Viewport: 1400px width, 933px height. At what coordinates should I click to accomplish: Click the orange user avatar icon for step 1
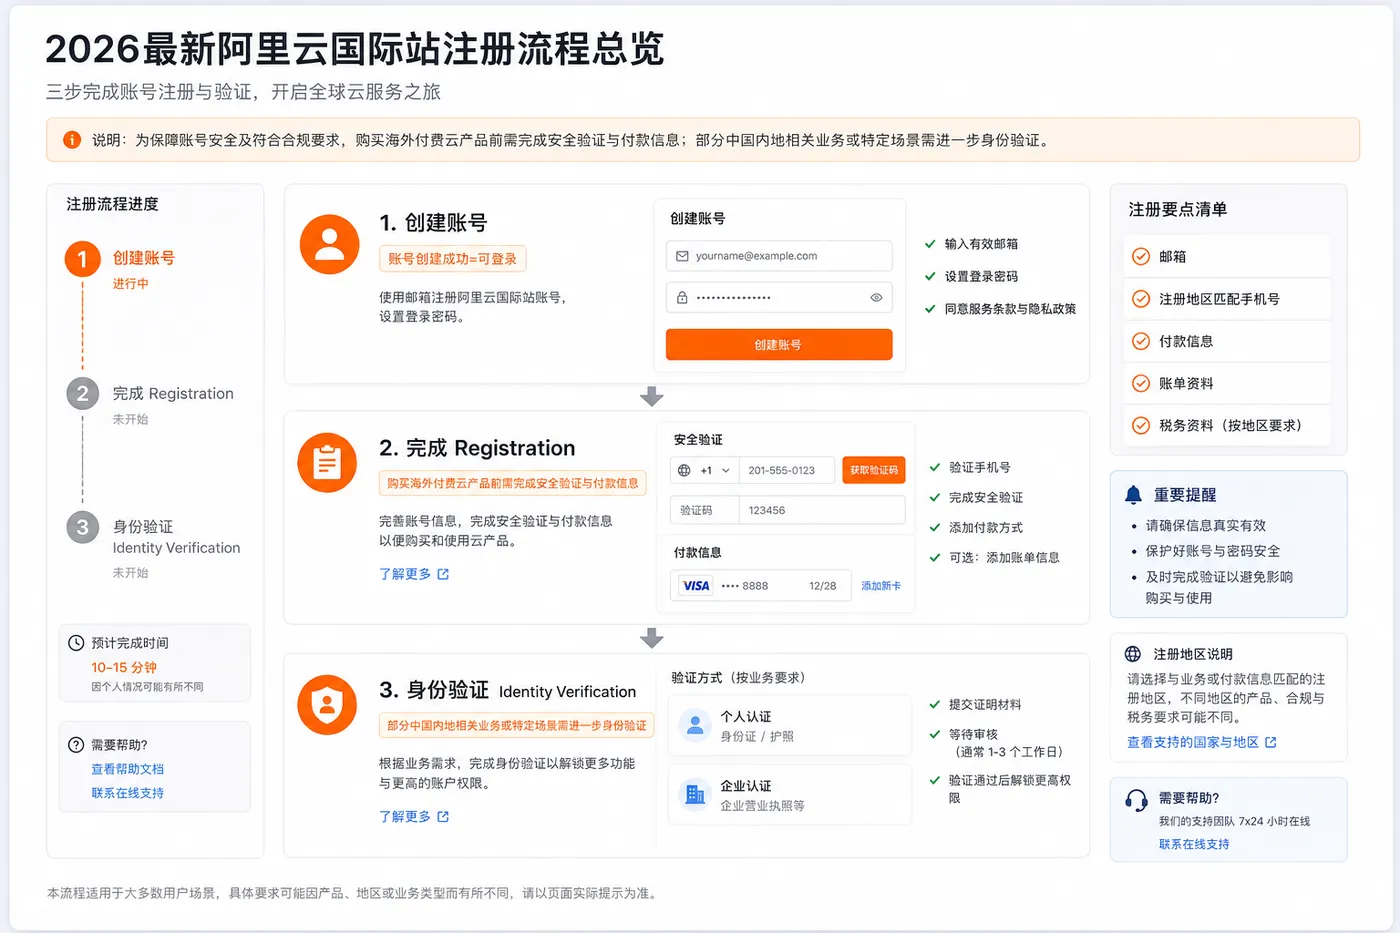click(x=329, y=244)
